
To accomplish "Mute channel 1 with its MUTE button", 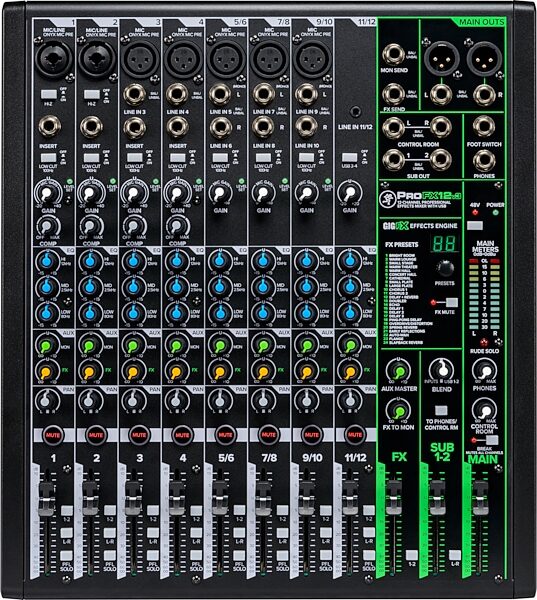I will point(52,435).
